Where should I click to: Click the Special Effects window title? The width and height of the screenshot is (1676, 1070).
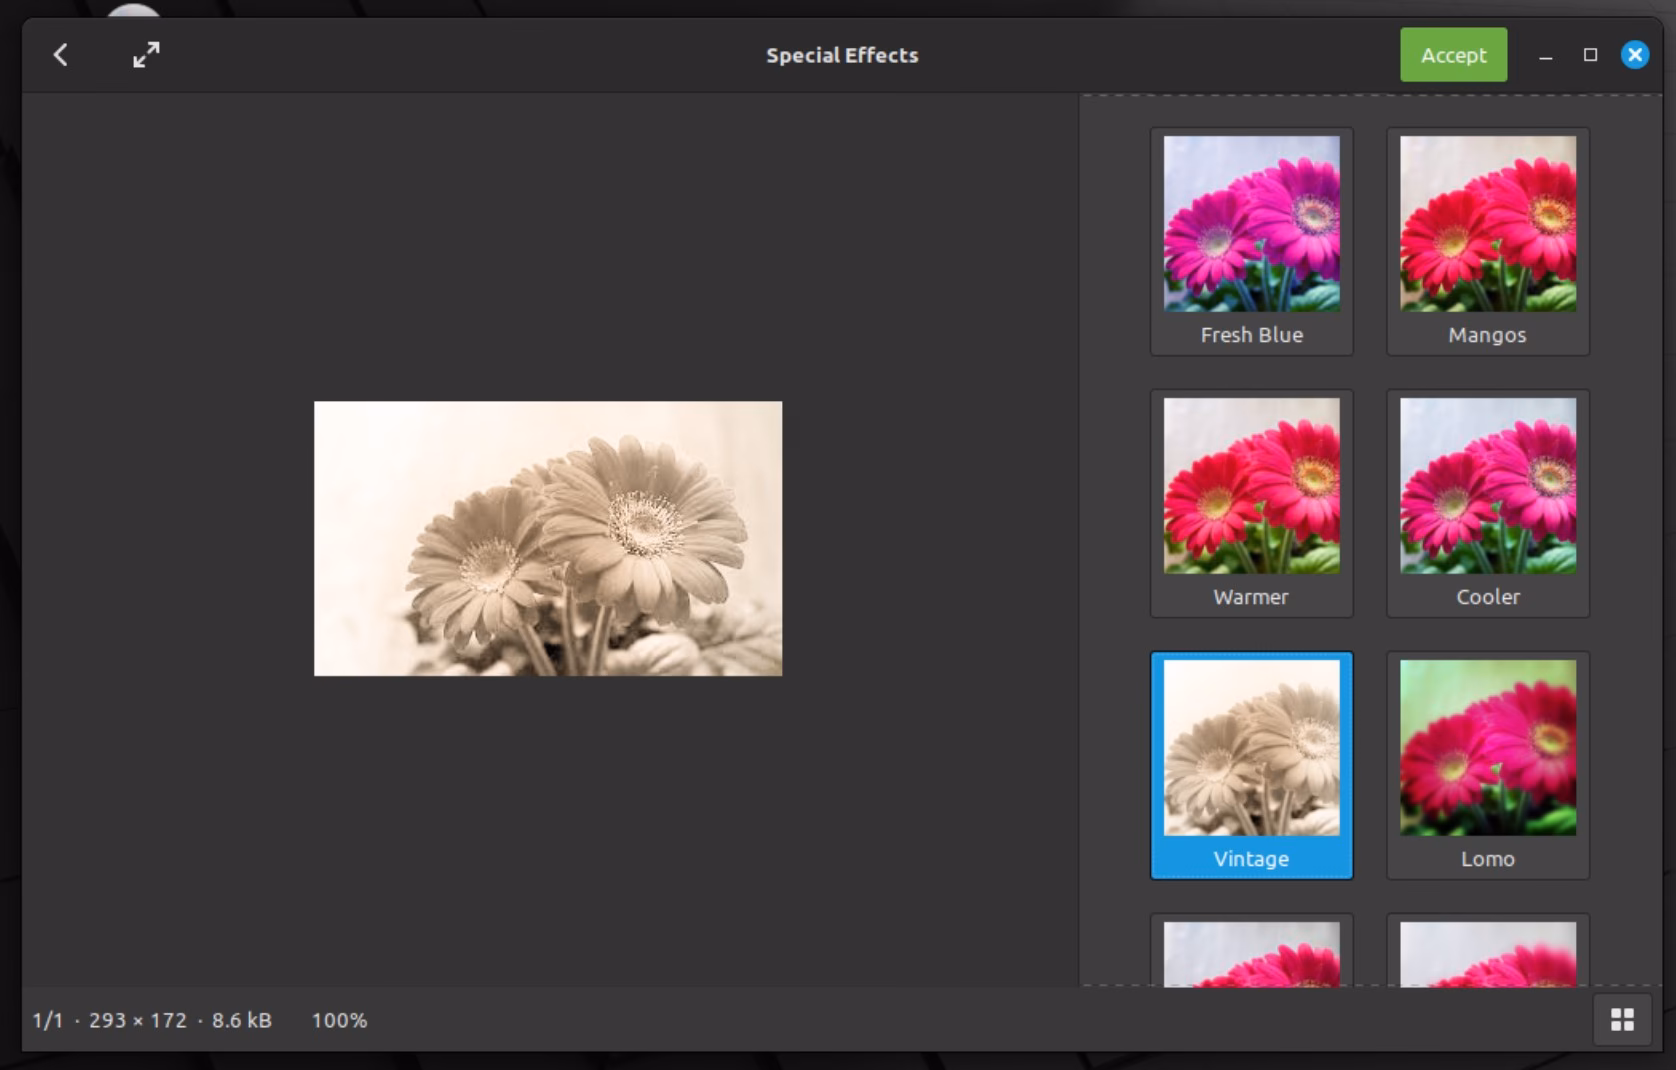[x=841, y=55]
